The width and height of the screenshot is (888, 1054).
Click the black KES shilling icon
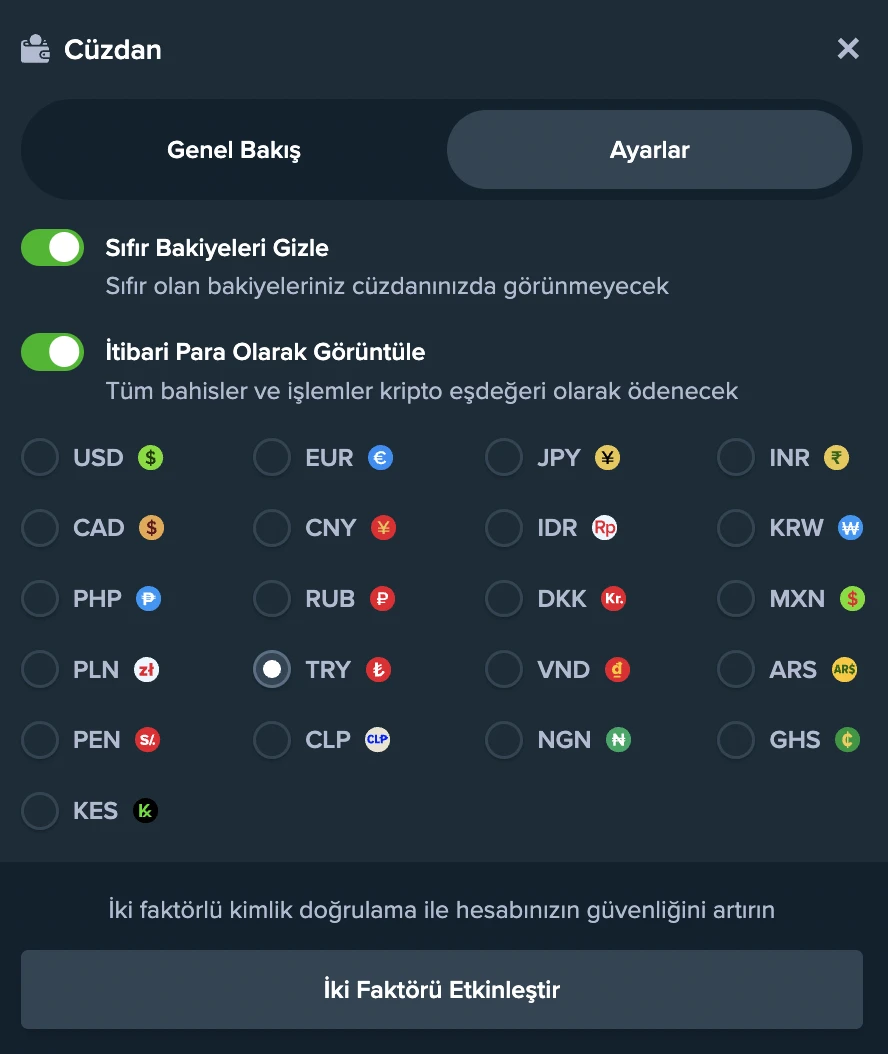[x=145, y=810]
